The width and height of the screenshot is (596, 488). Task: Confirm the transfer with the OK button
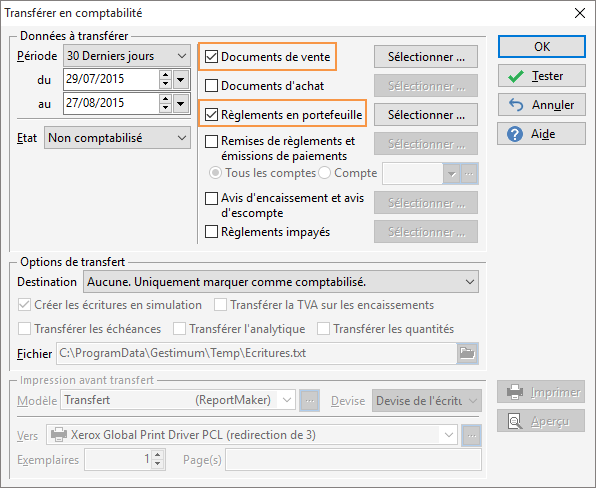click(542, 46)
